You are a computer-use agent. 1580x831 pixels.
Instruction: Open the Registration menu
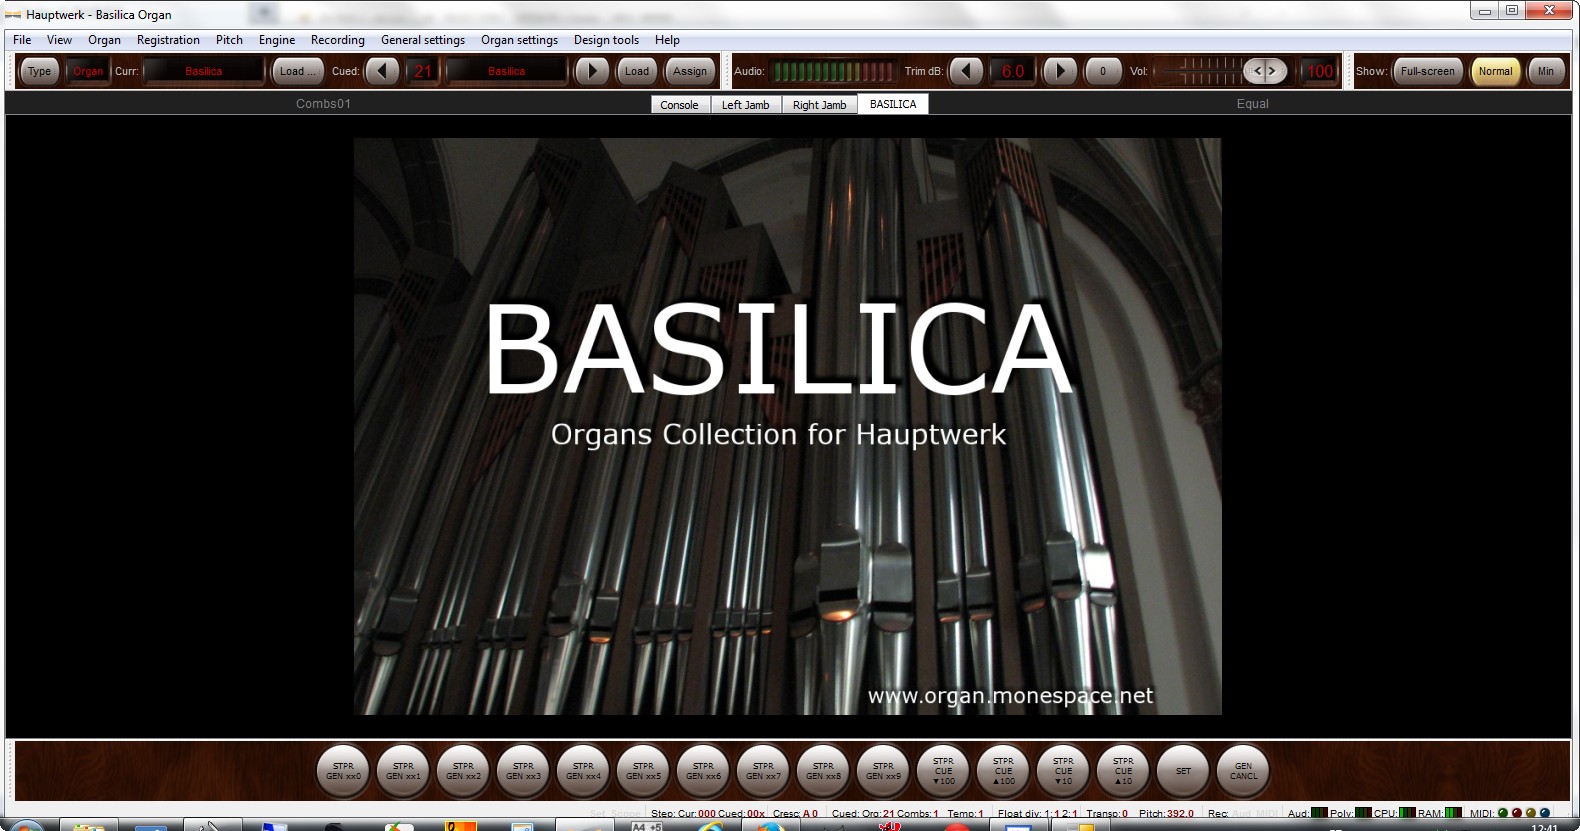[x=168, y=40]
